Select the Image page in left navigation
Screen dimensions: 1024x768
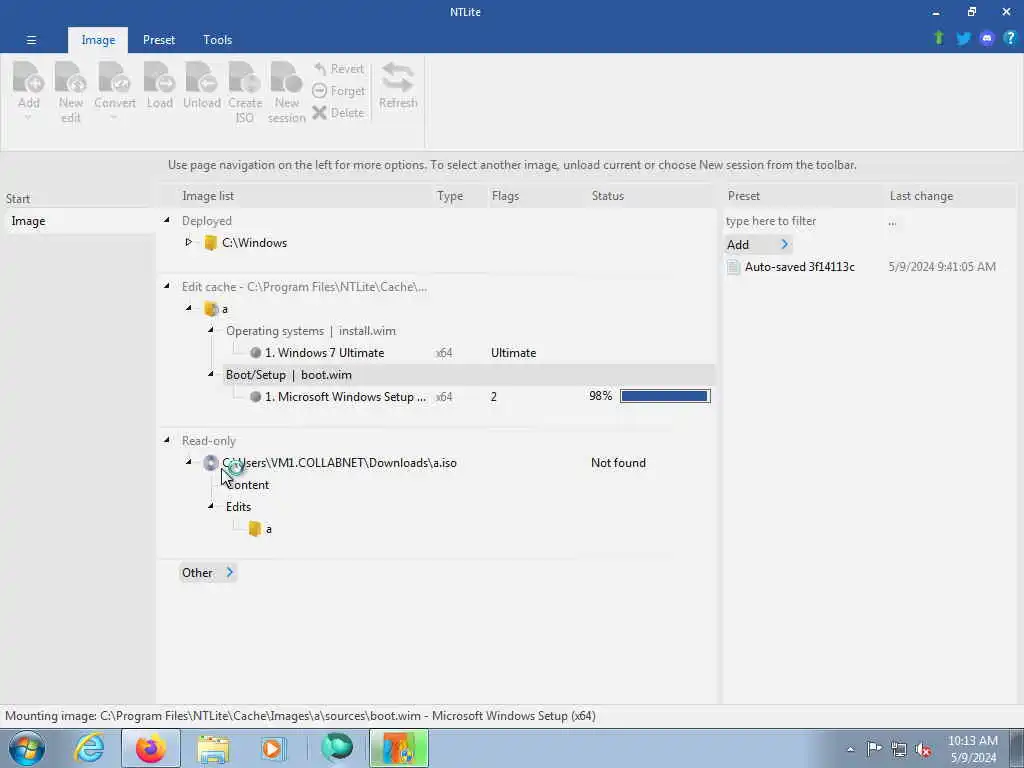(x=78, y=221)
